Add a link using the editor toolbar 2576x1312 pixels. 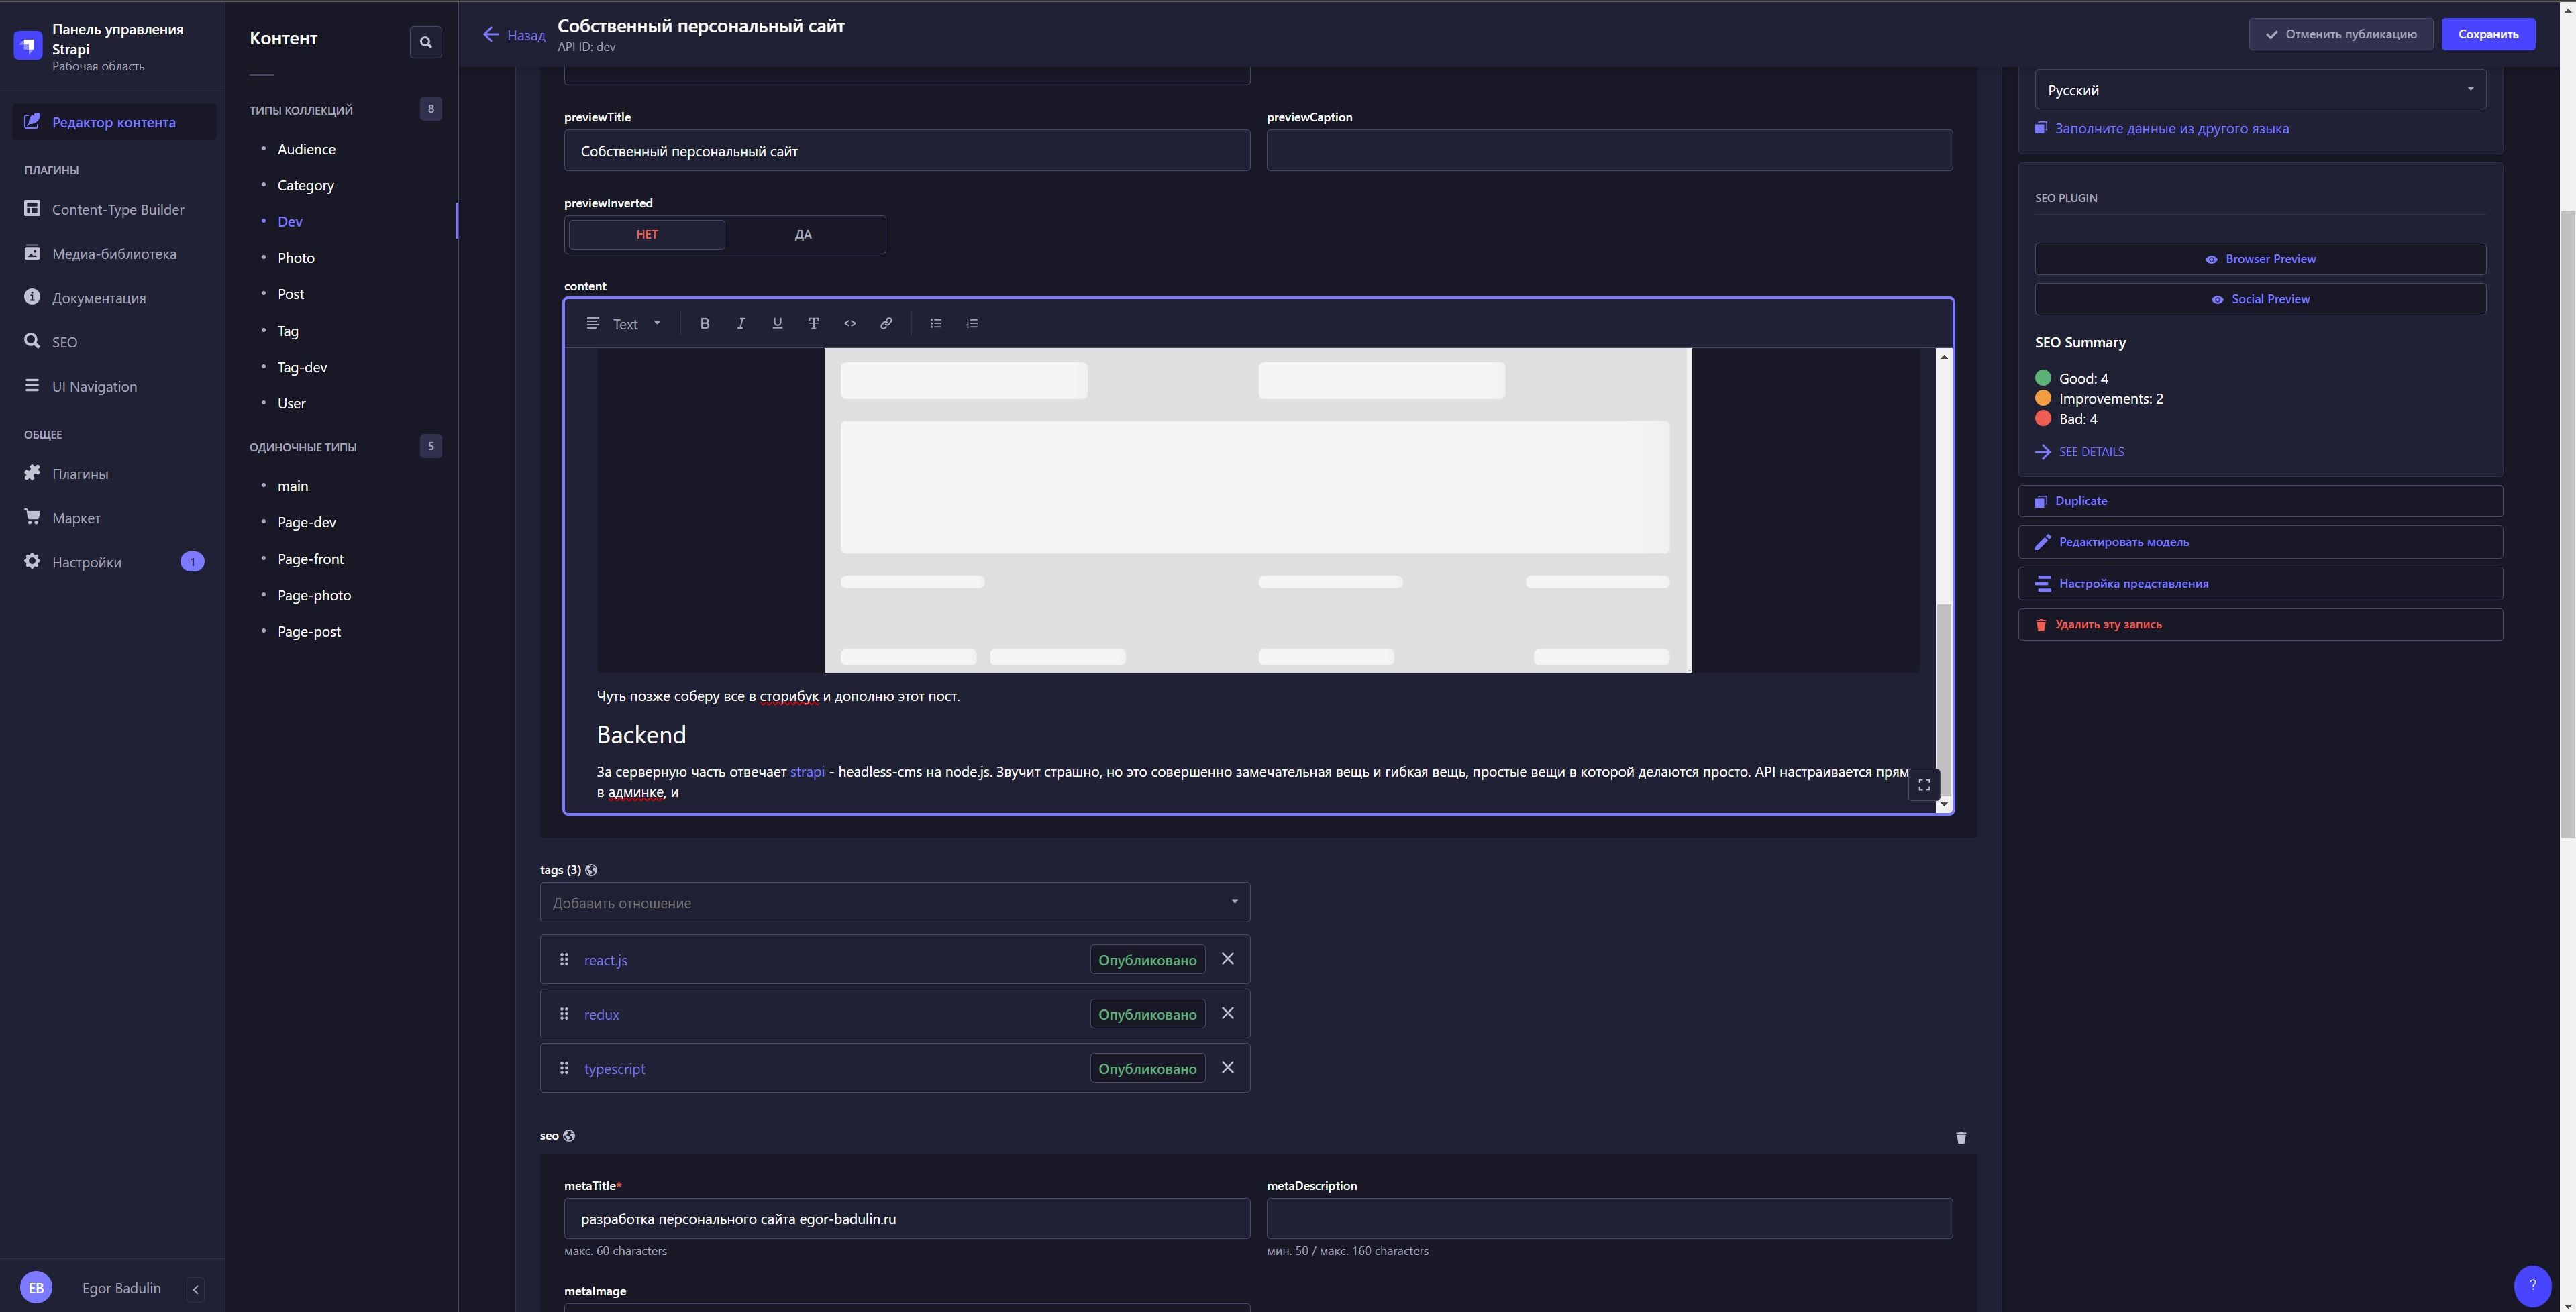point(885,323)
